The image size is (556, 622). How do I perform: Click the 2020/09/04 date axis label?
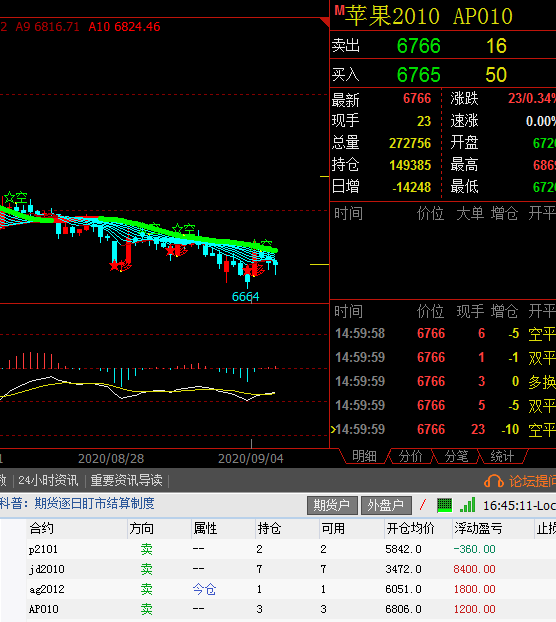click(251, 459)
